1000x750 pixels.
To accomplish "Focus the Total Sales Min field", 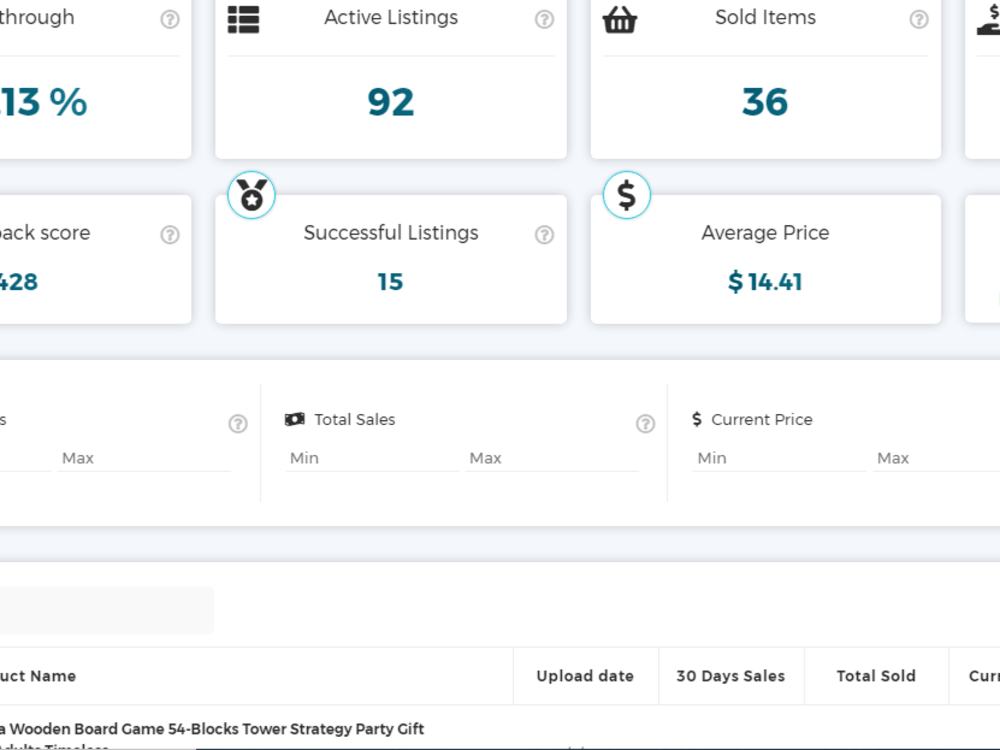I will [x=372, y=459].
